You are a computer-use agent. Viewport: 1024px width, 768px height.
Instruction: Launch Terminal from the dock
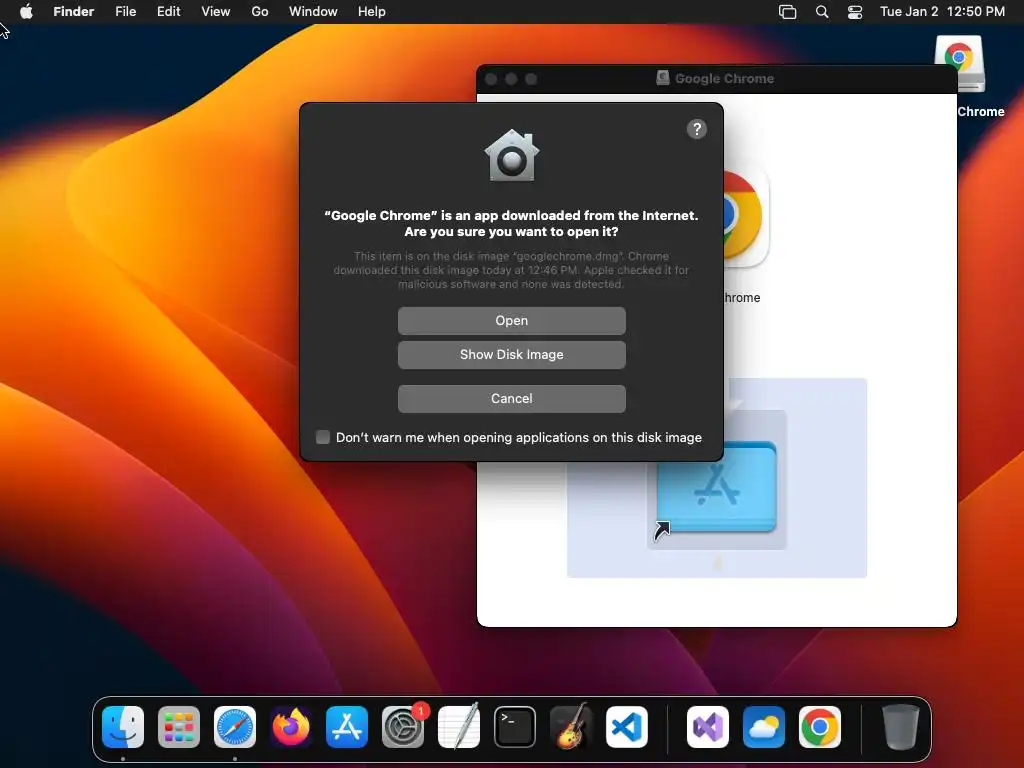(x=515, y=727)
